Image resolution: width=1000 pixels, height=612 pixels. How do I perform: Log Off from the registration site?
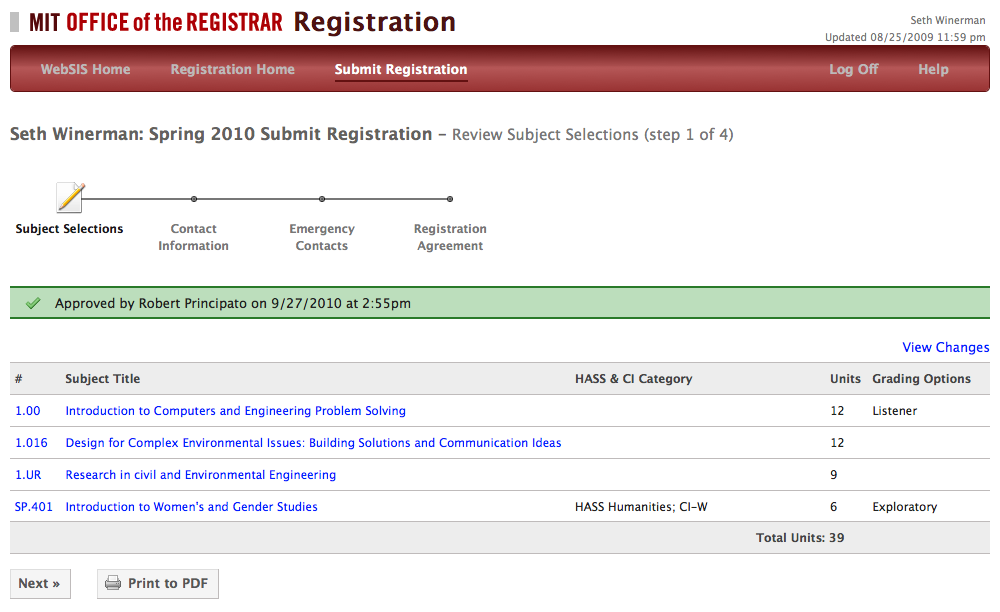click(853, 69)
